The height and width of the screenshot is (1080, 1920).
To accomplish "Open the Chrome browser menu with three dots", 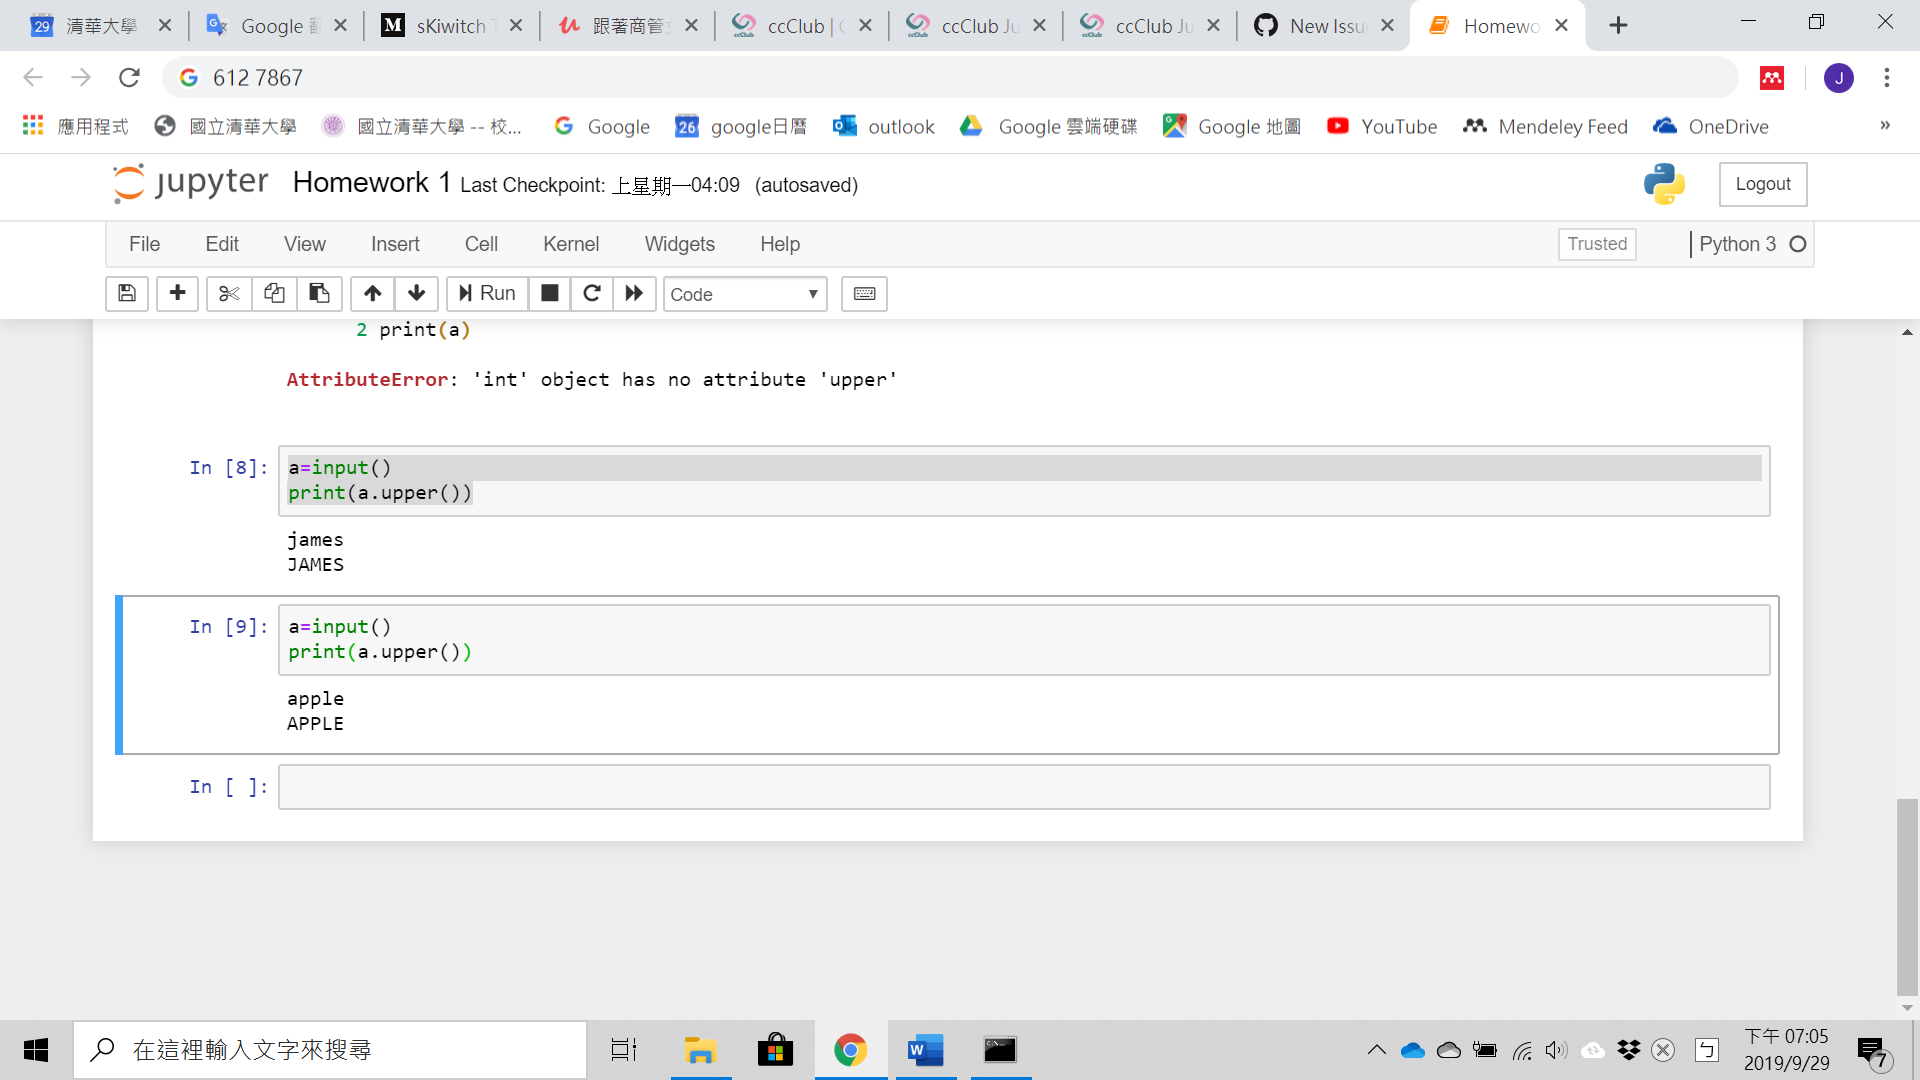I will pos(1886,77).
